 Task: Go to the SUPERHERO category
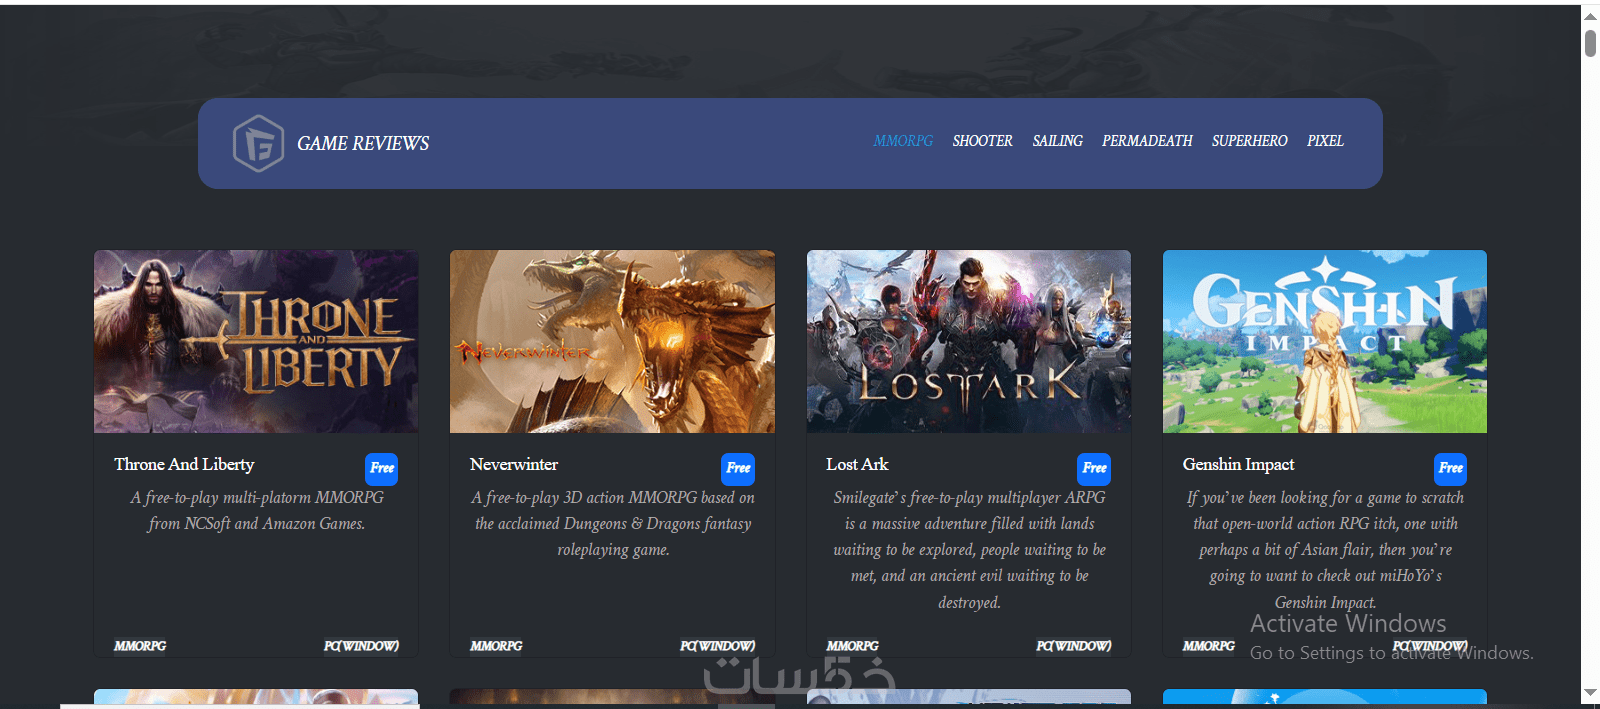pos(1249,141)
